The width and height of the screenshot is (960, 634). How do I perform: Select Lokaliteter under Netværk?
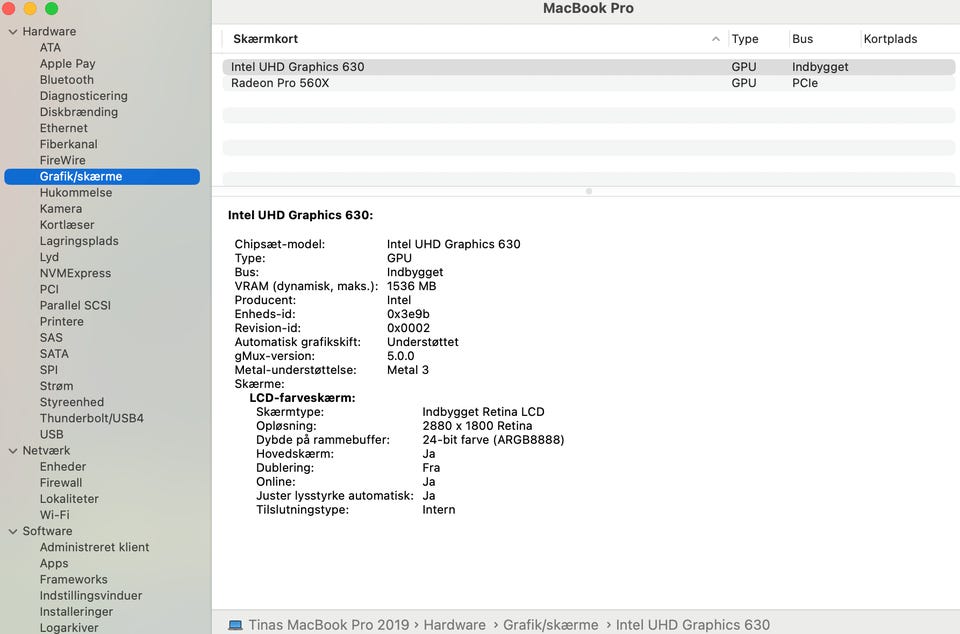69,499
